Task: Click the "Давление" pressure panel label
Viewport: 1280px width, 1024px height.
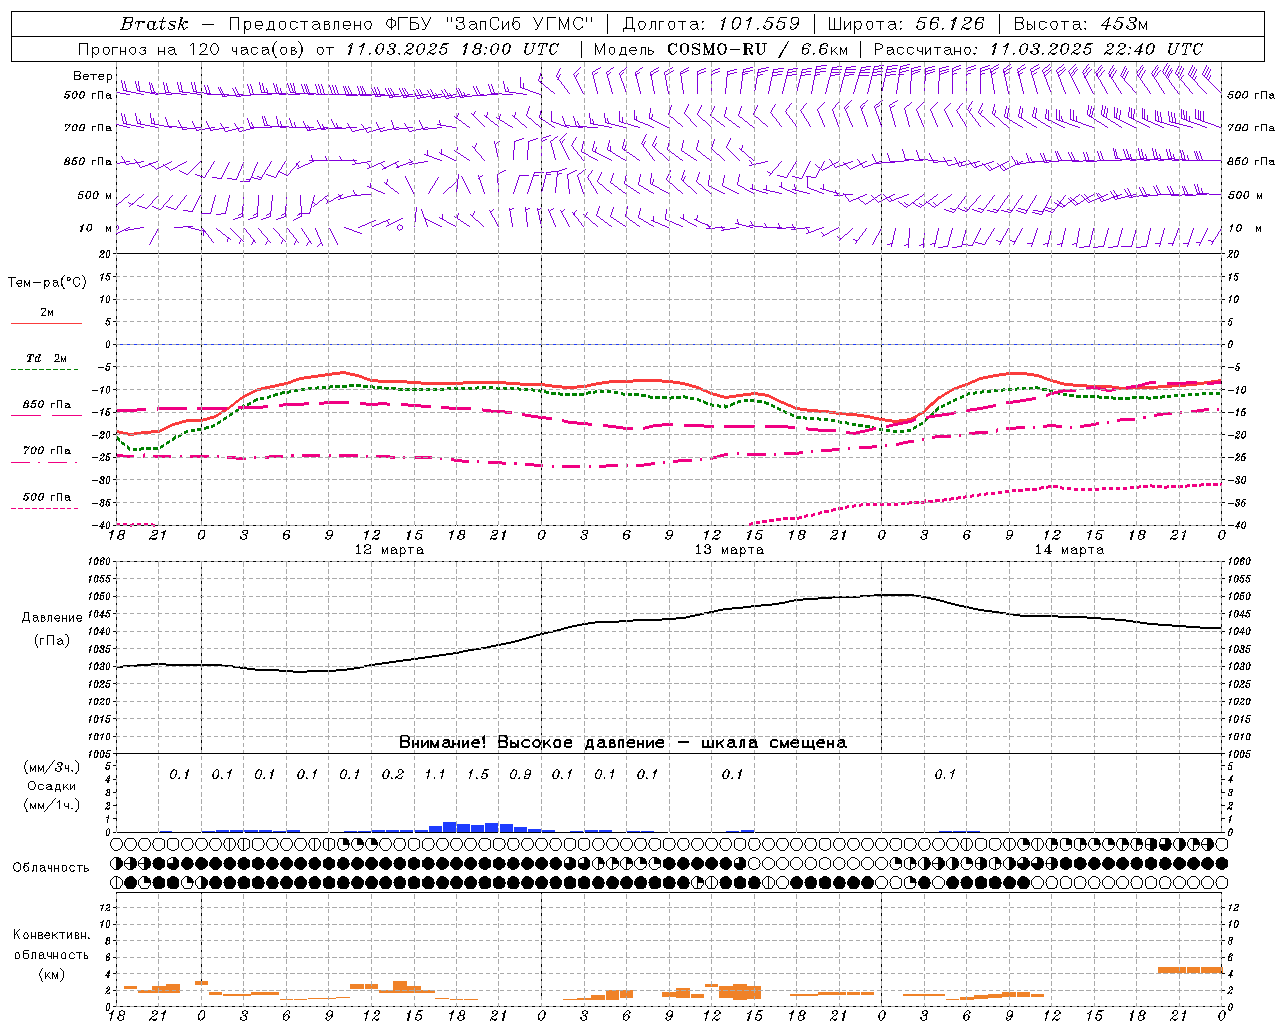Action: pyautogui.click(x=52, y=618)
